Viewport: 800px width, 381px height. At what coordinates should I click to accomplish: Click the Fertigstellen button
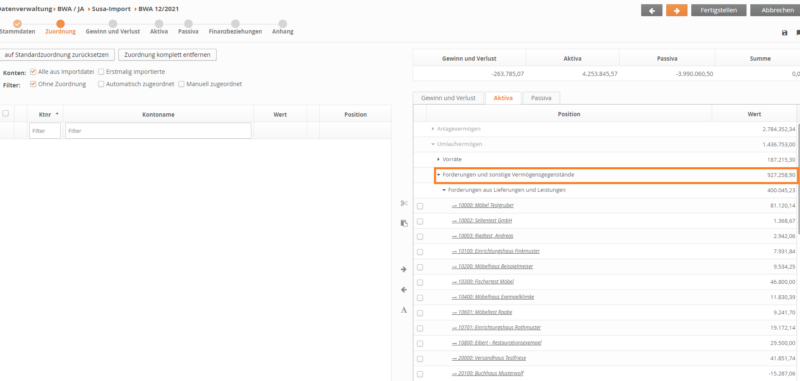click(718, 10)
